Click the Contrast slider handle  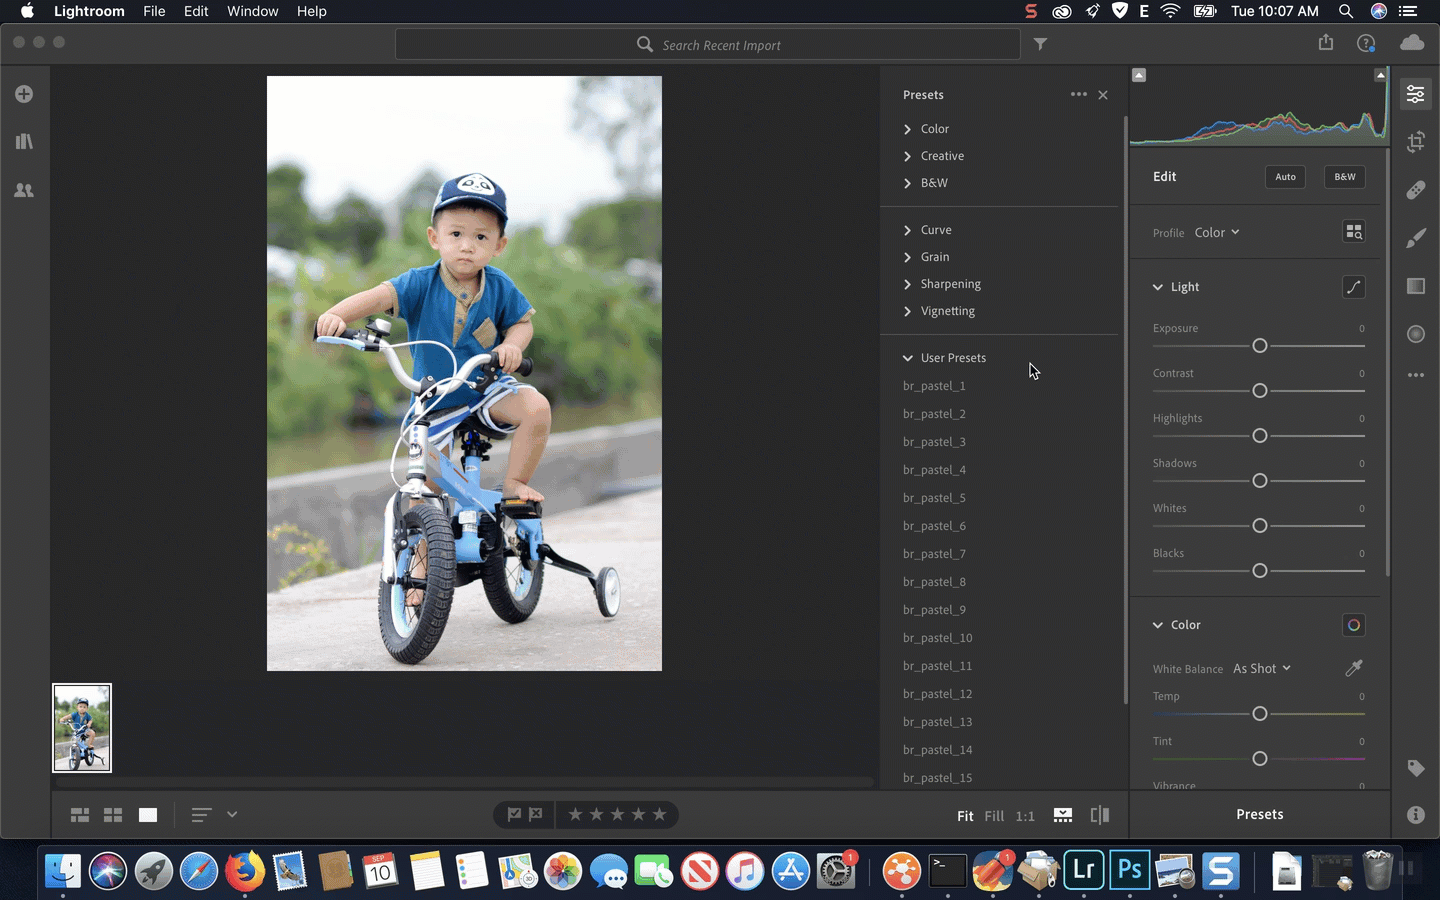pos(1259,391)
